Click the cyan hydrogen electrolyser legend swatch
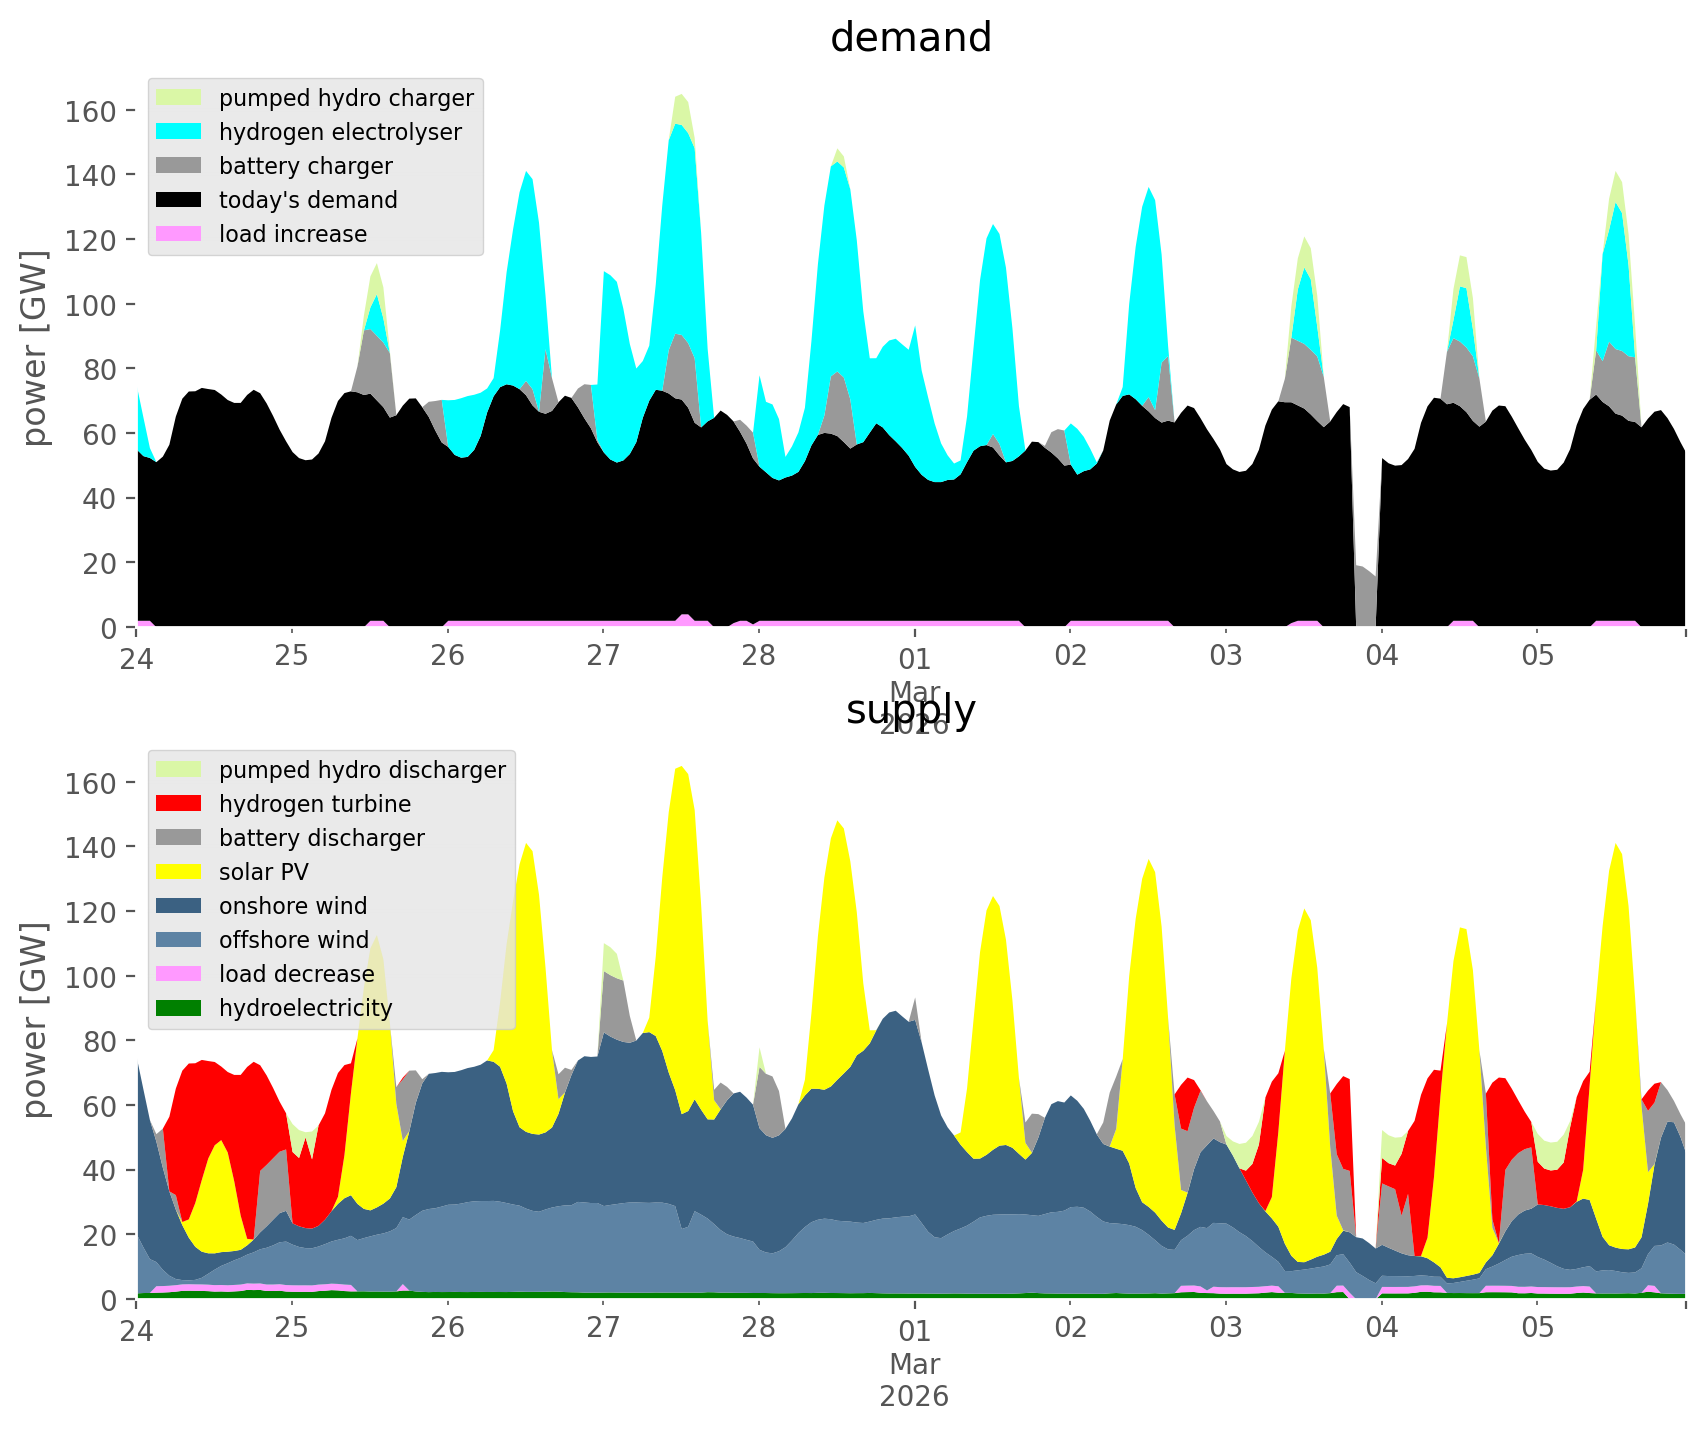This screenshot has width=1706, height=1431. [x=179, y=132]
